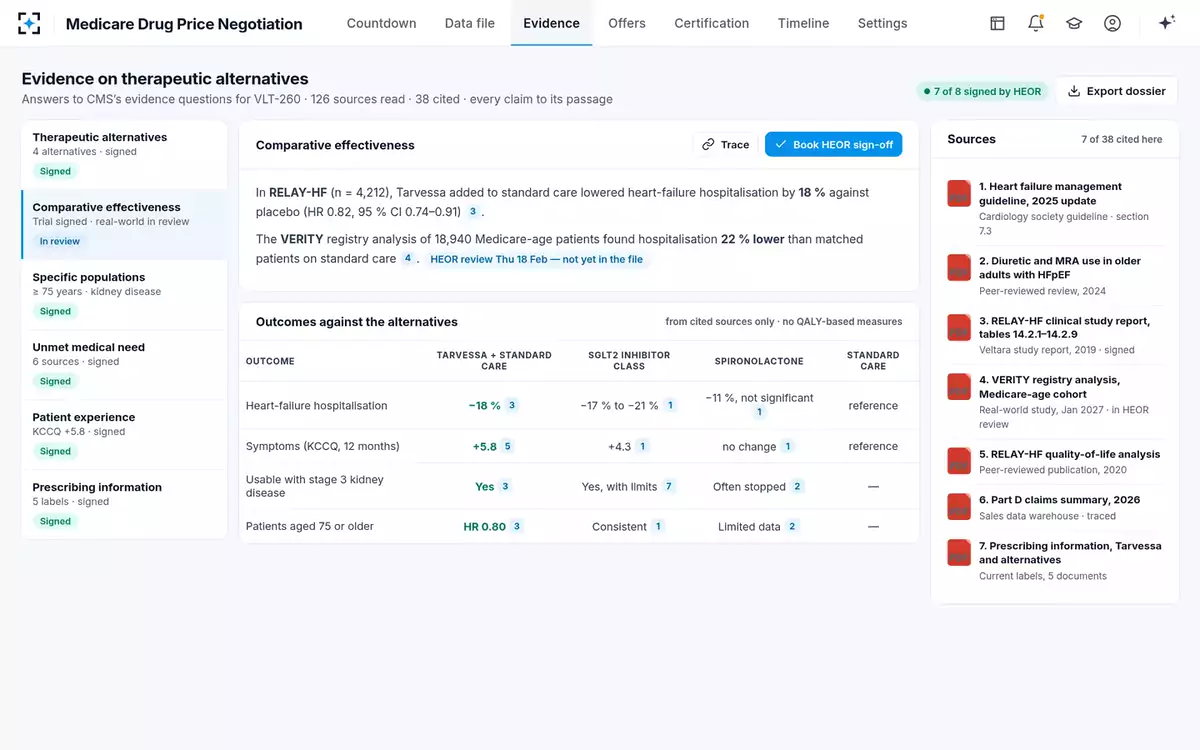Open citation 3 beside HR 0.80

(517, 527)
